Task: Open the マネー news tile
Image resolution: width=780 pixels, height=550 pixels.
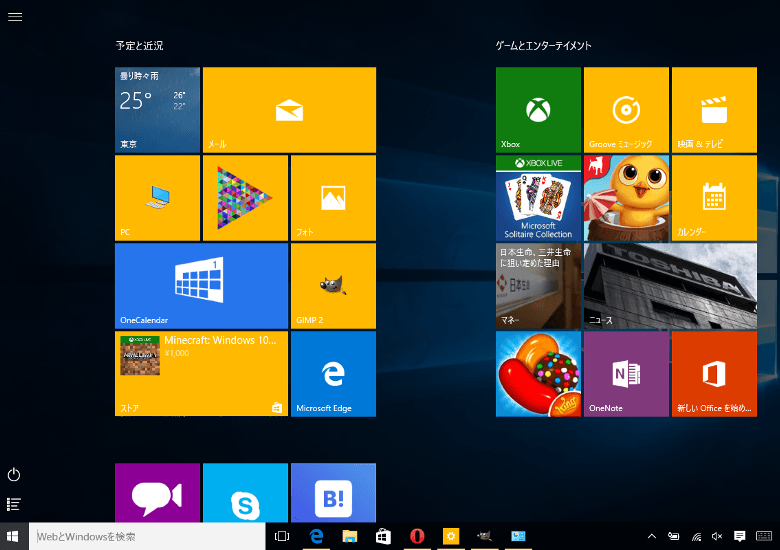Action: 538,286
